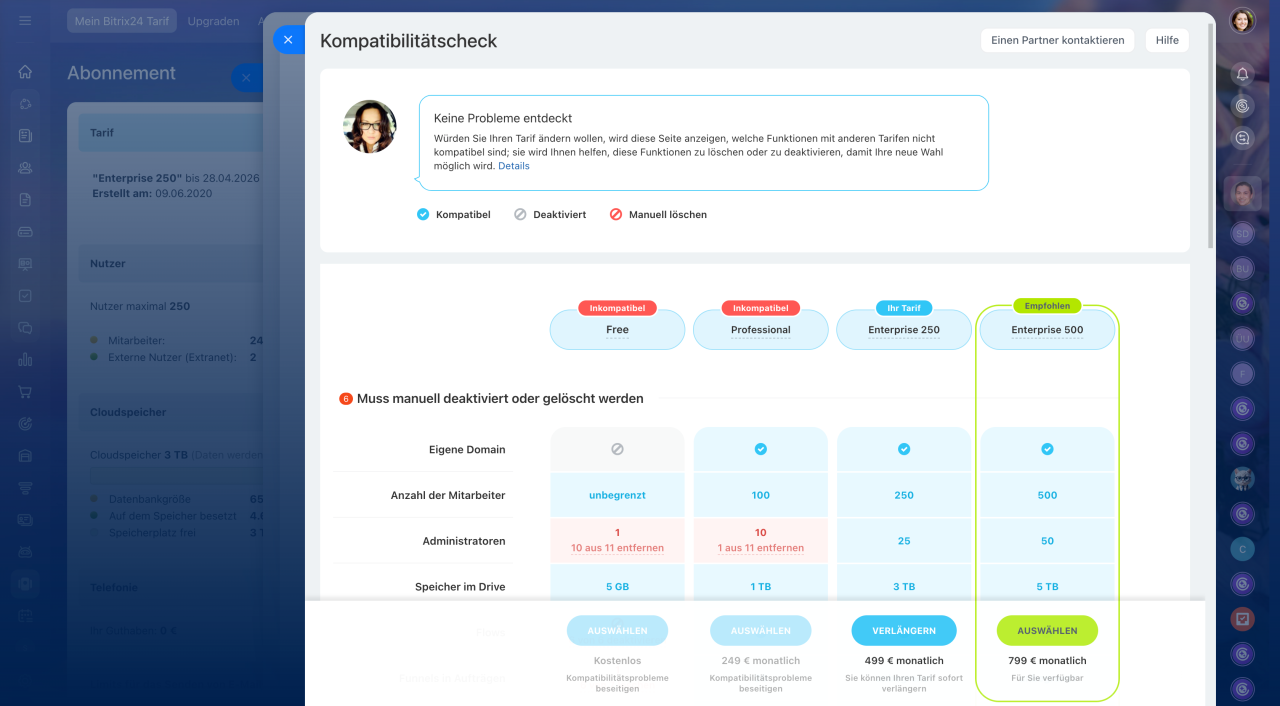The width and height of the screenshot is (1280, 706).
Task: Open the bar chart icon in the left sidebar
Action: tap(25, 360)
